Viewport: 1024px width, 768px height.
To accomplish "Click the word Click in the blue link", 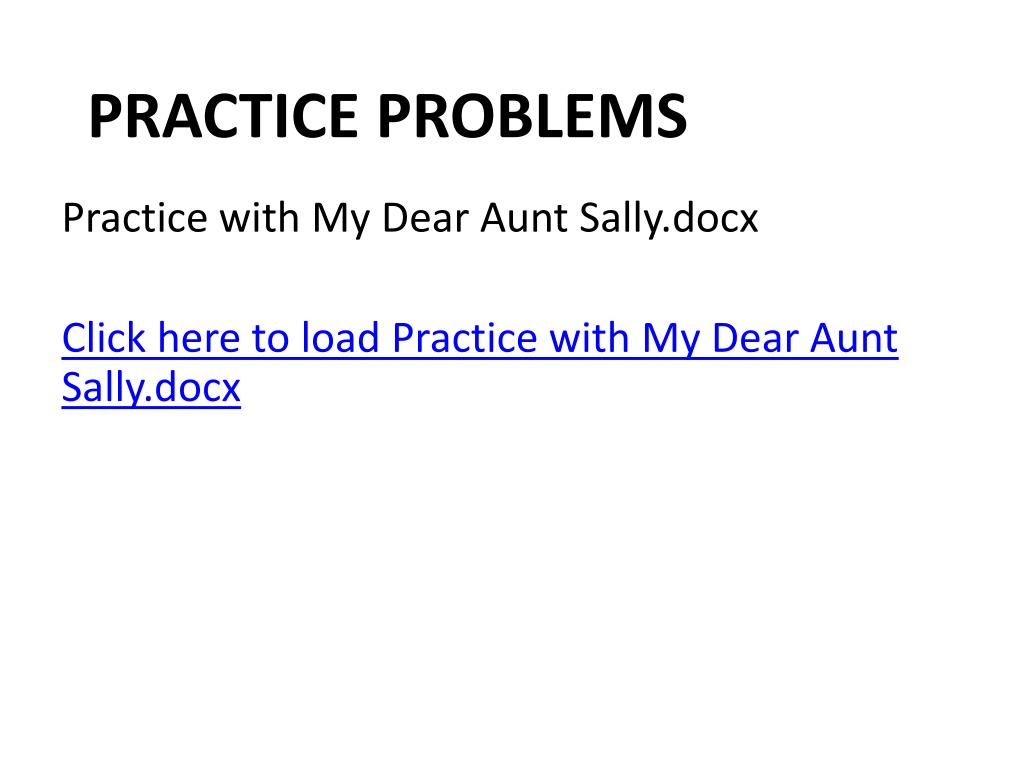I will [x=104, y=338].
